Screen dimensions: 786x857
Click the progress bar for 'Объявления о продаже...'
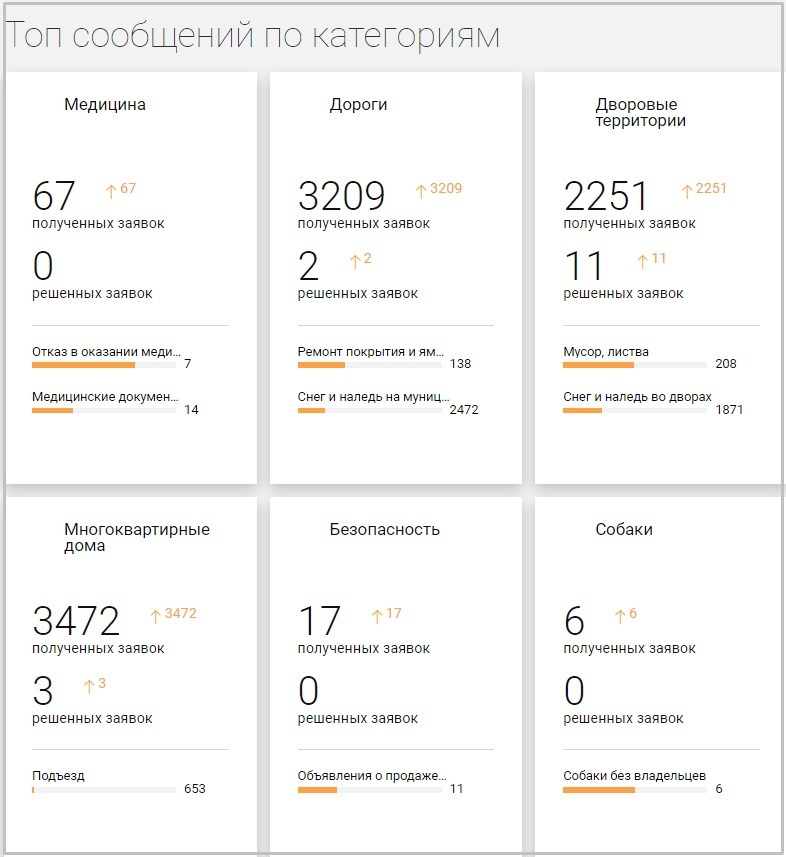369,790
